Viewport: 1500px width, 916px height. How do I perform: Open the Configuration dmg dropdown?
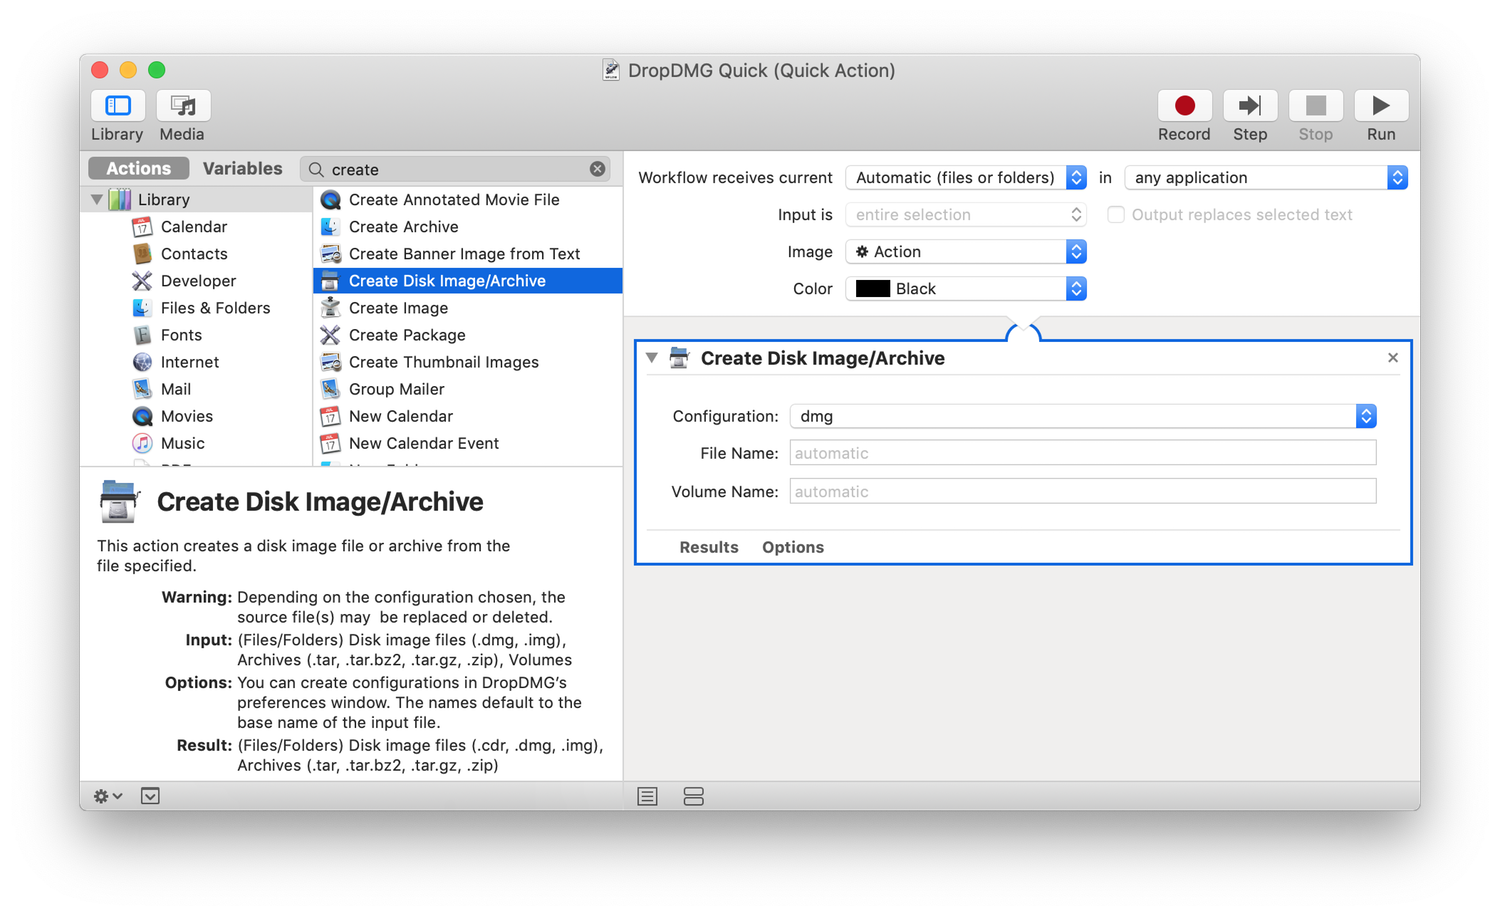1082,416
